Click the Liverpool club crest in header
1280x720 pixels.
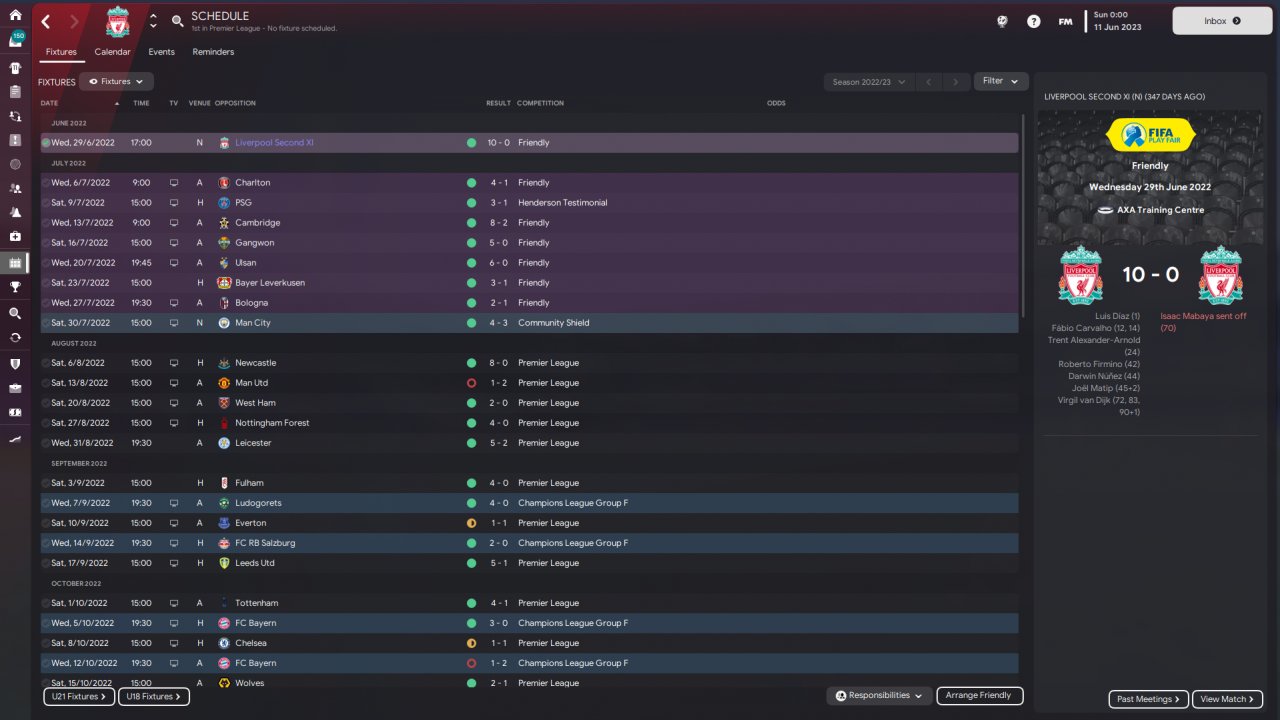[x=118, y=21]
